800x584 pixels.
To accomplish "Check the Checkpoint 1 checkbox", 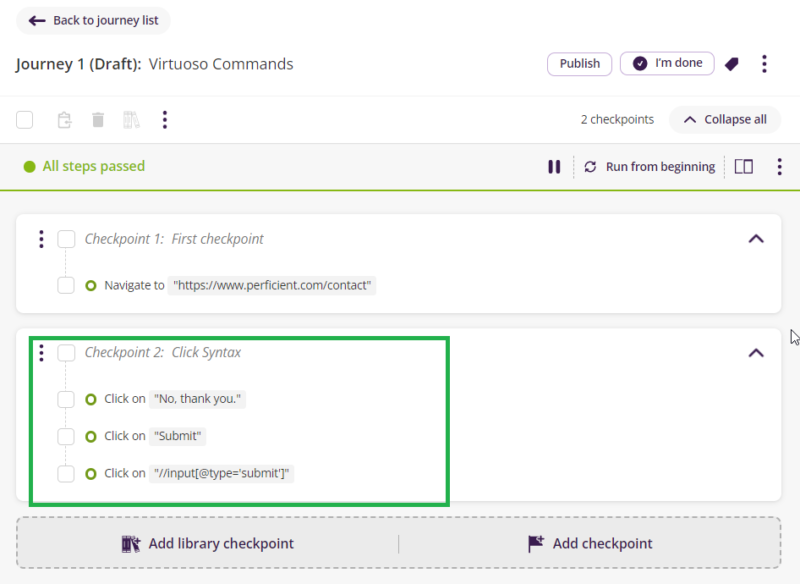I will click(x=67, y=239).
